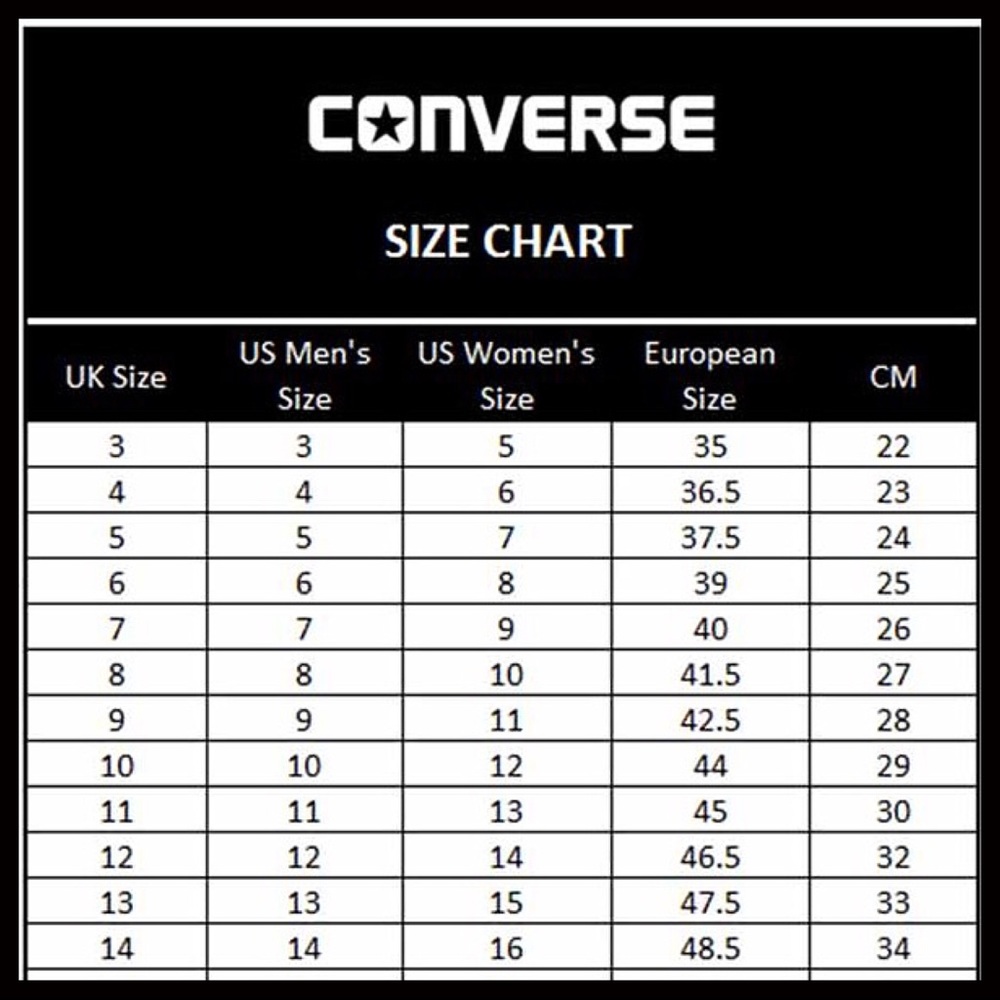The width and height of the screenshot is (1000, 1000).
Task: Click US Men's size 10 cell
Action: [x=304, y=766]
